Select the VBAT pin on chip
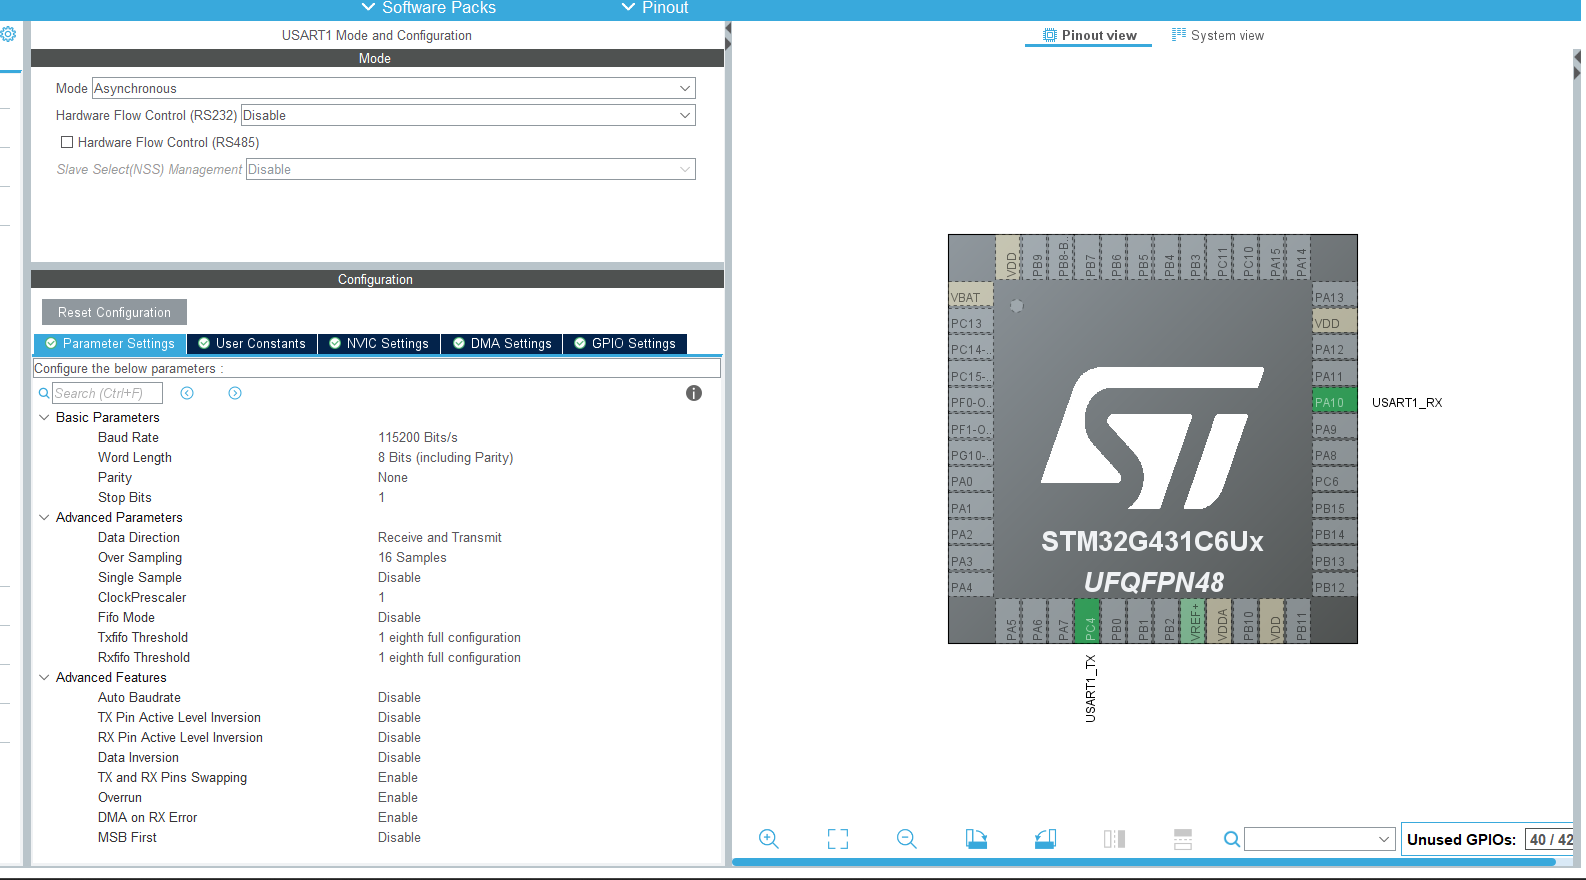 [971, 297]
